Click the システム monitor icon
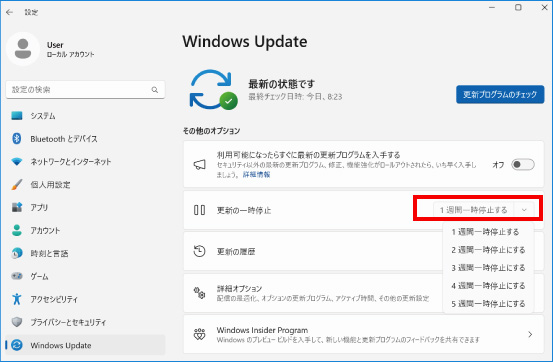Image resolution: width=553 pixels, height=362 pixels. [x=17, y=116]
